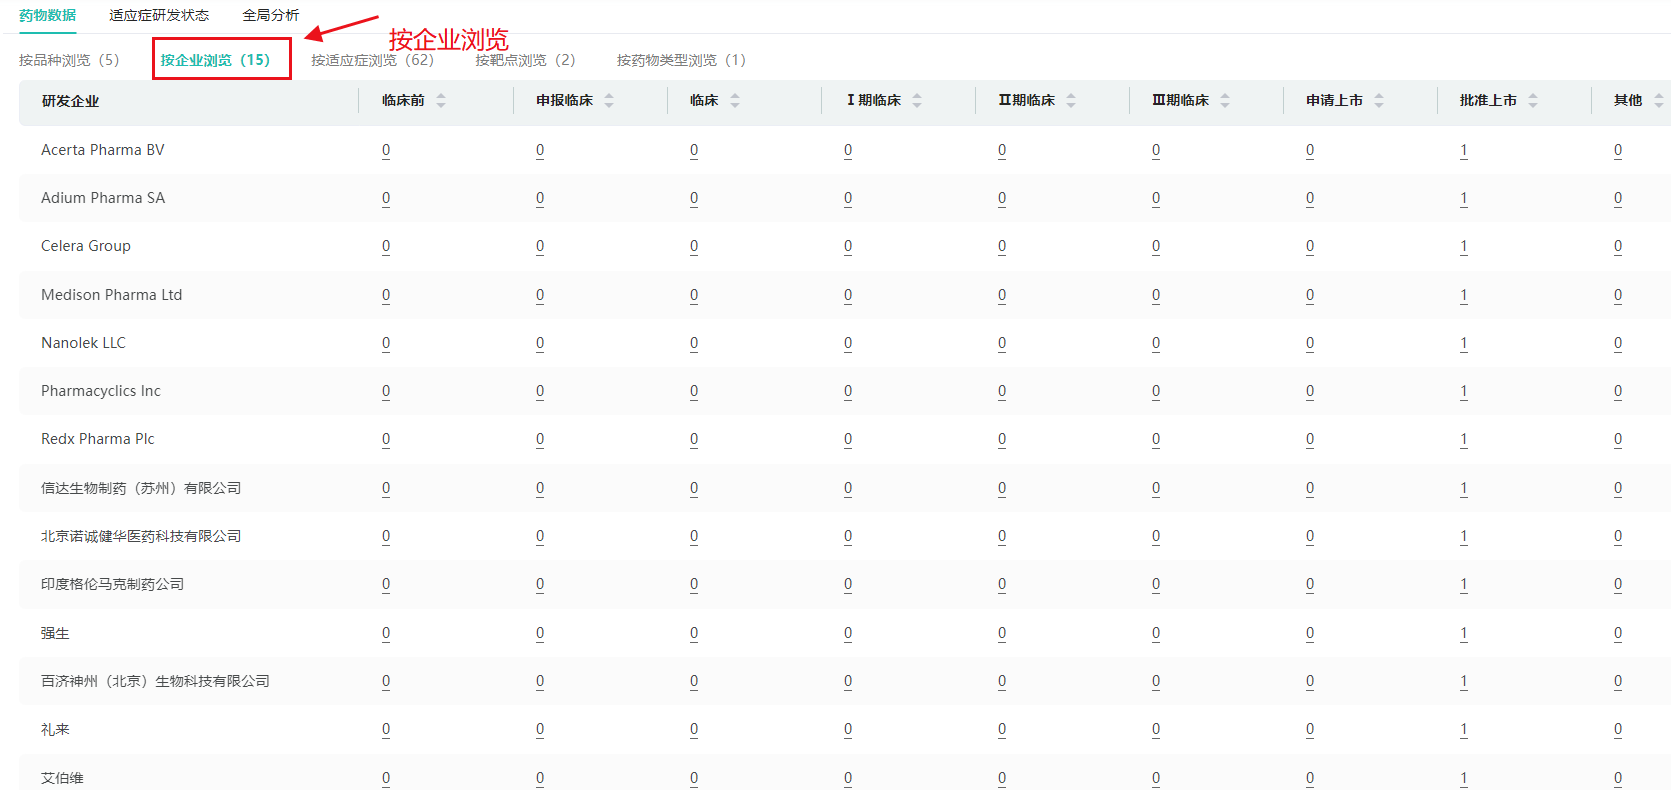The height and width of the screenshot is (790, 1671).
Task: Click Ⅱ期临床 value for Nanolek LLC
Action: [1002, 344]
